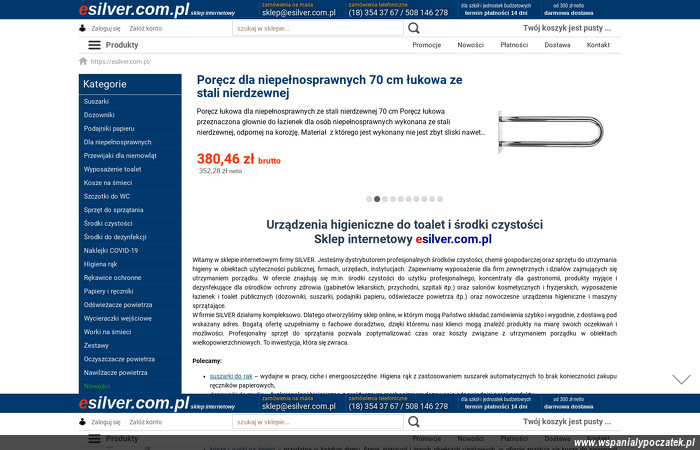Open the hamburger Produkty menu icon
Screen dimensions: 700x450
[94, 45]
